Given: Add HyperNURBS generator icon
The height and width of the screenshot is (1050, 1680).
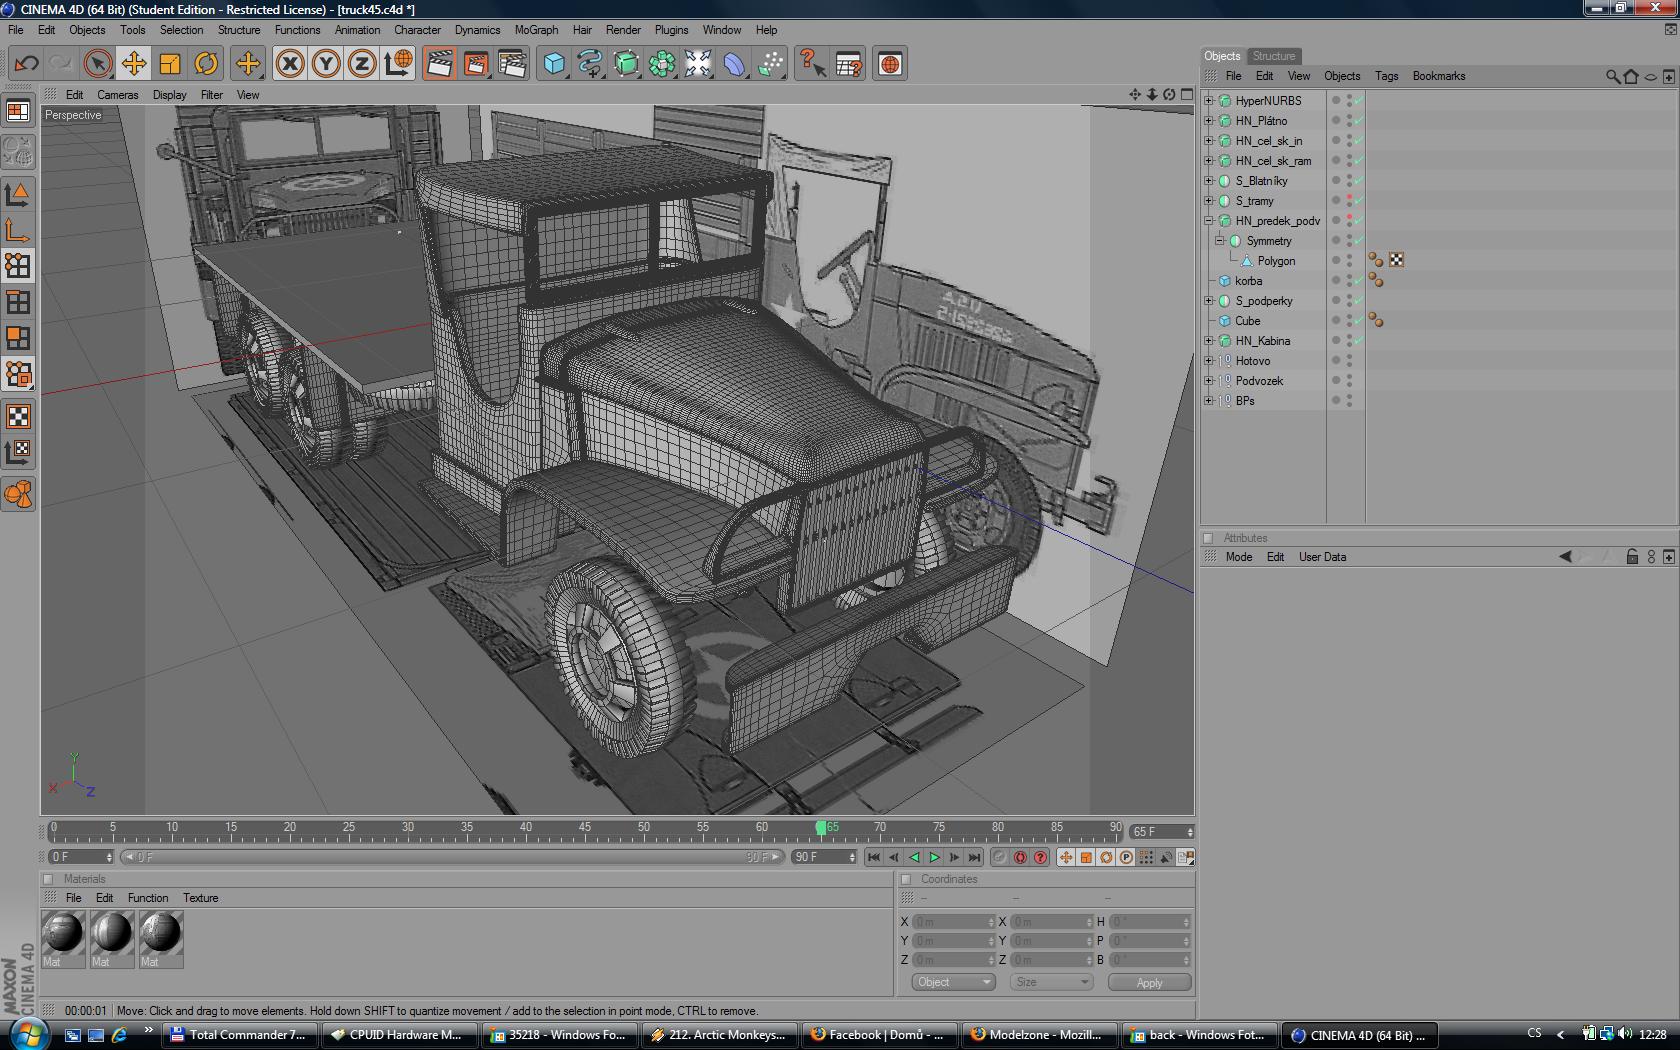Looking at the screenshot, I should coord(626,64).
